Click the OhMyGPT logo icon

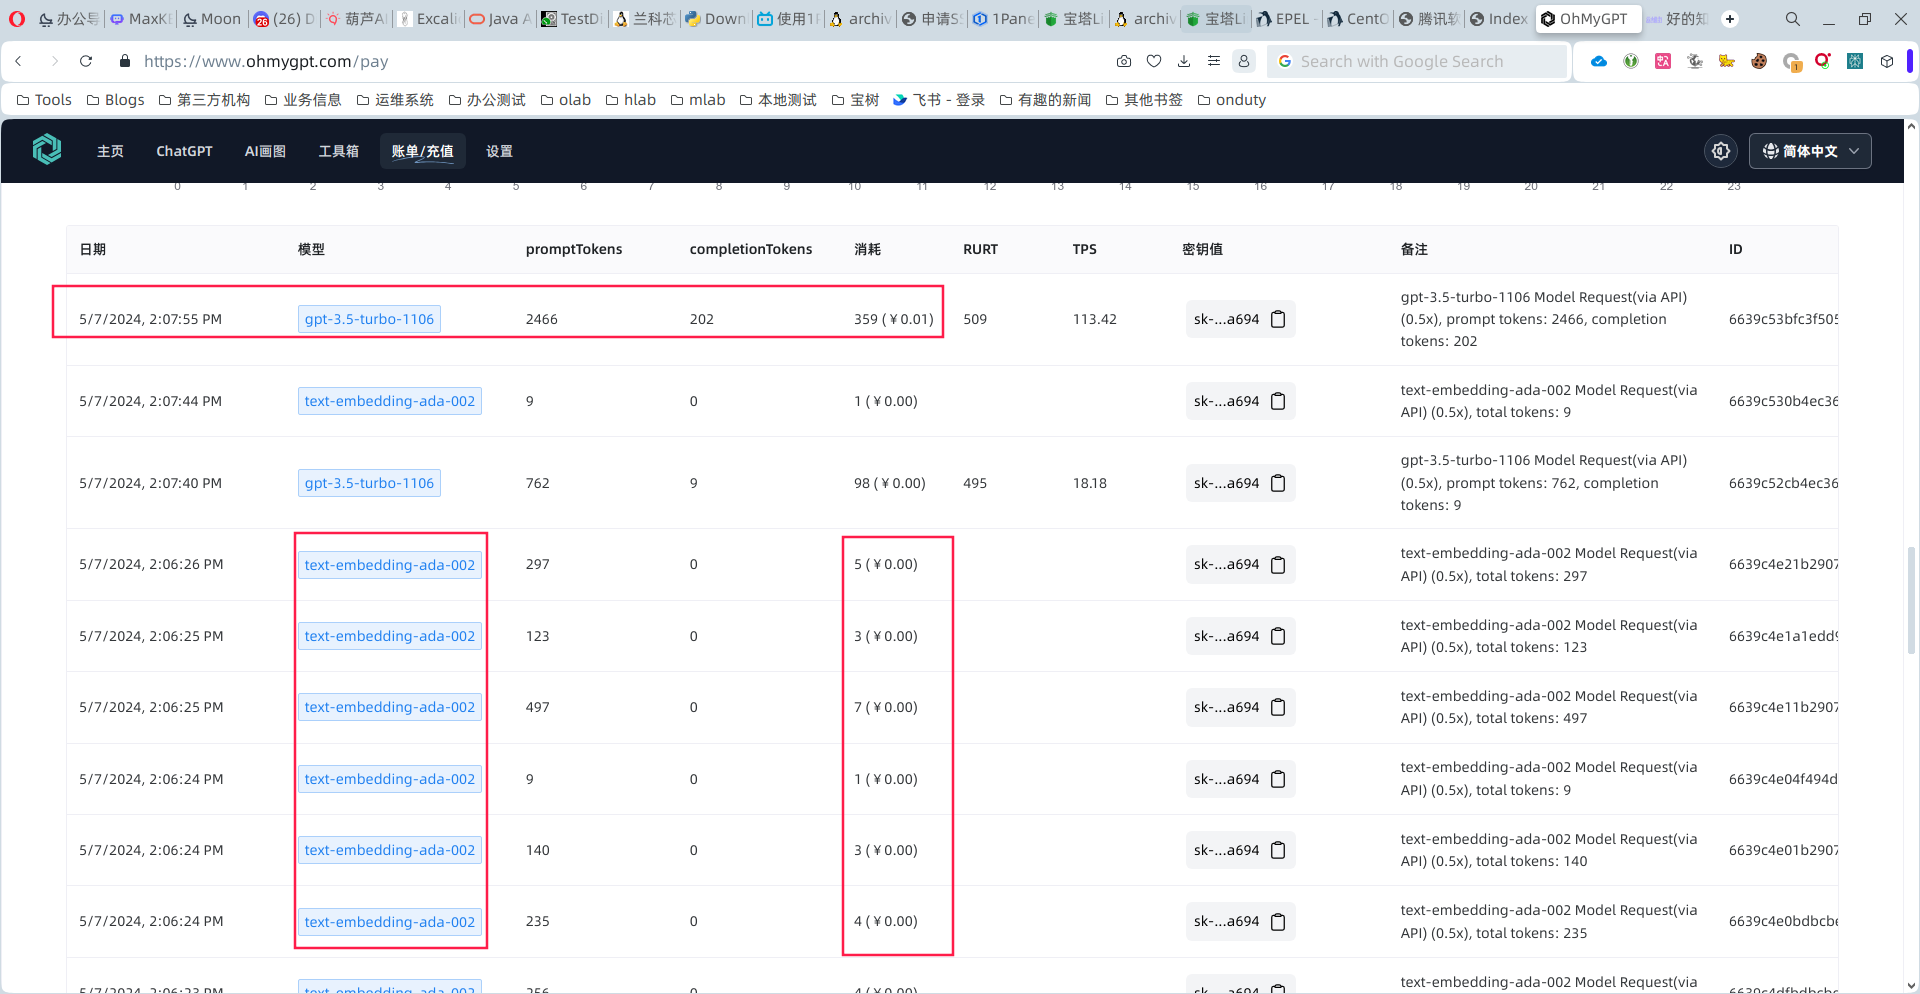pyautogui.click(x=47, y=150)
